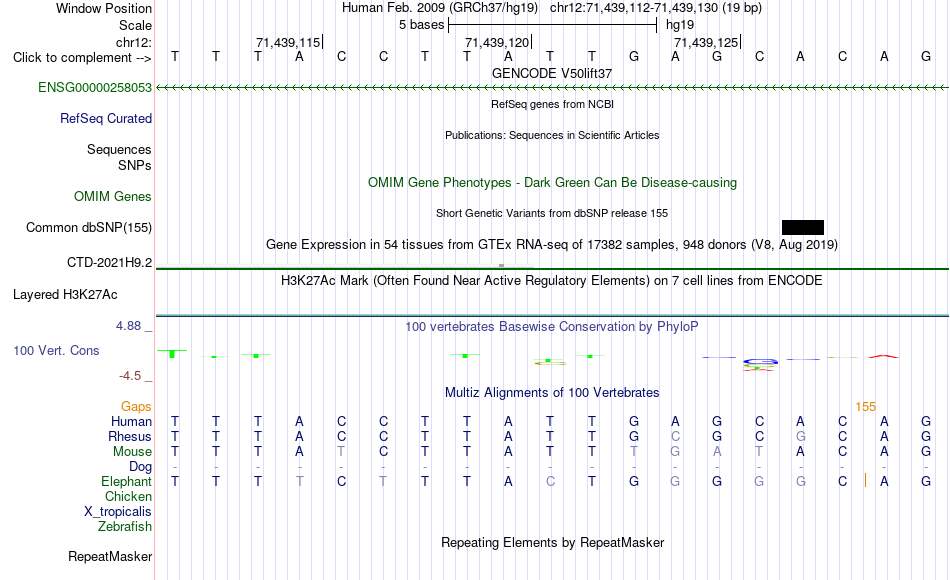Click the orange insertion bar in Elephant row

point(865,481)
